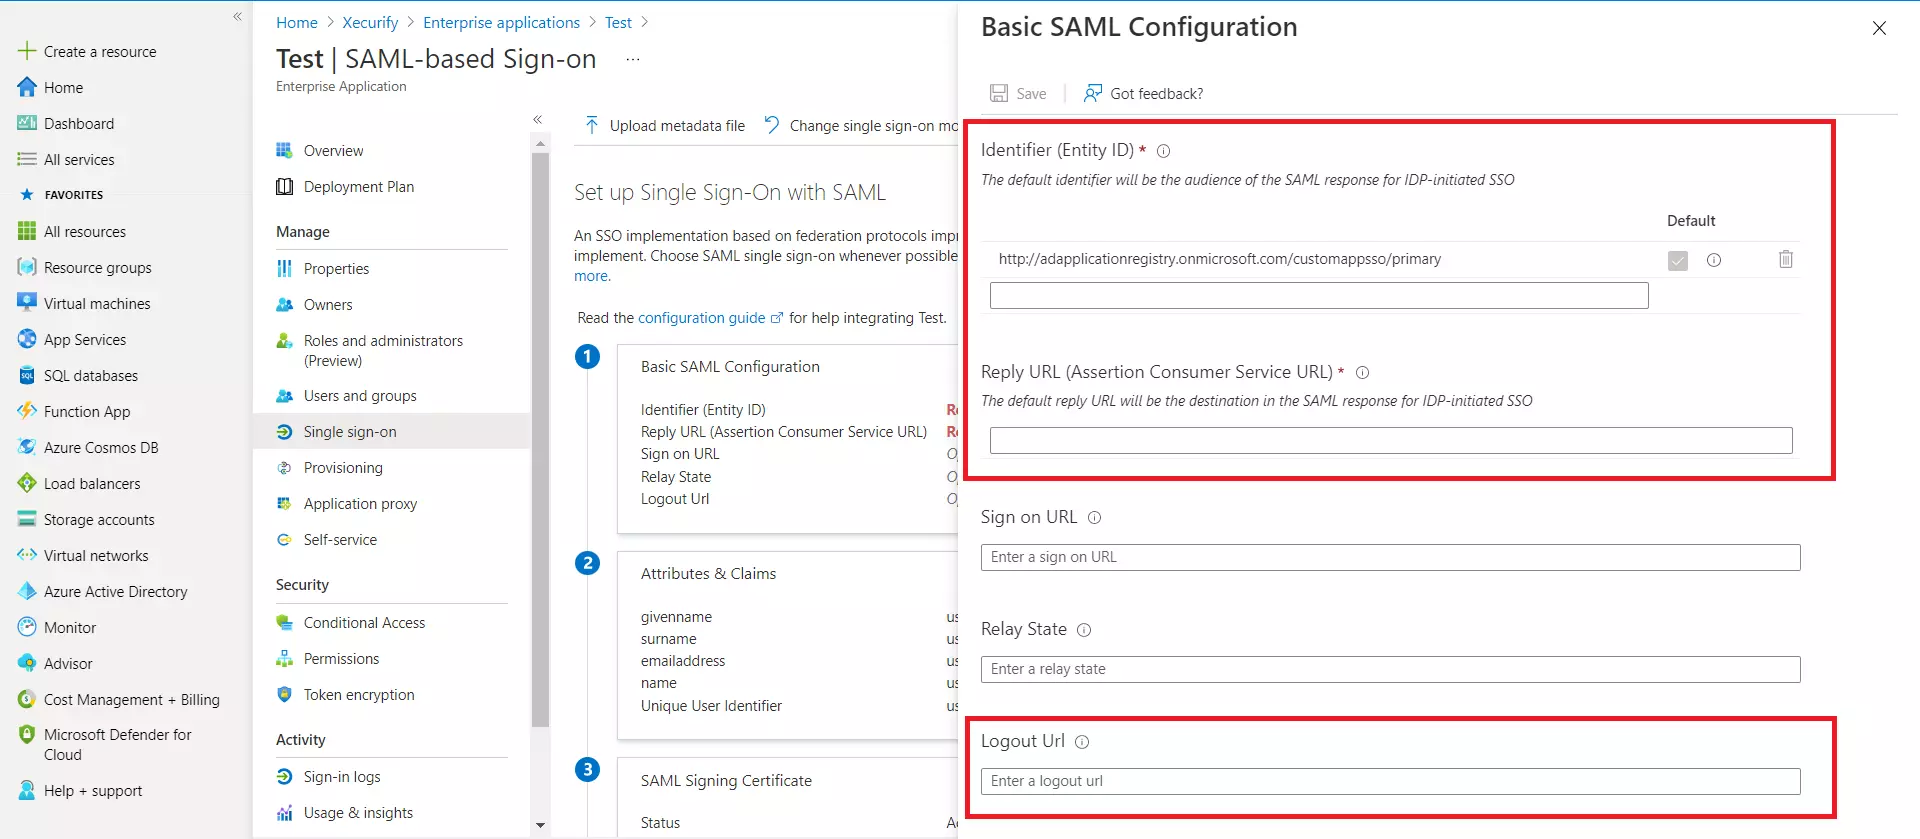Click info icon next to Logout Url
The width and height of the screenshot is (1920, 839).
pos(1081,741)
